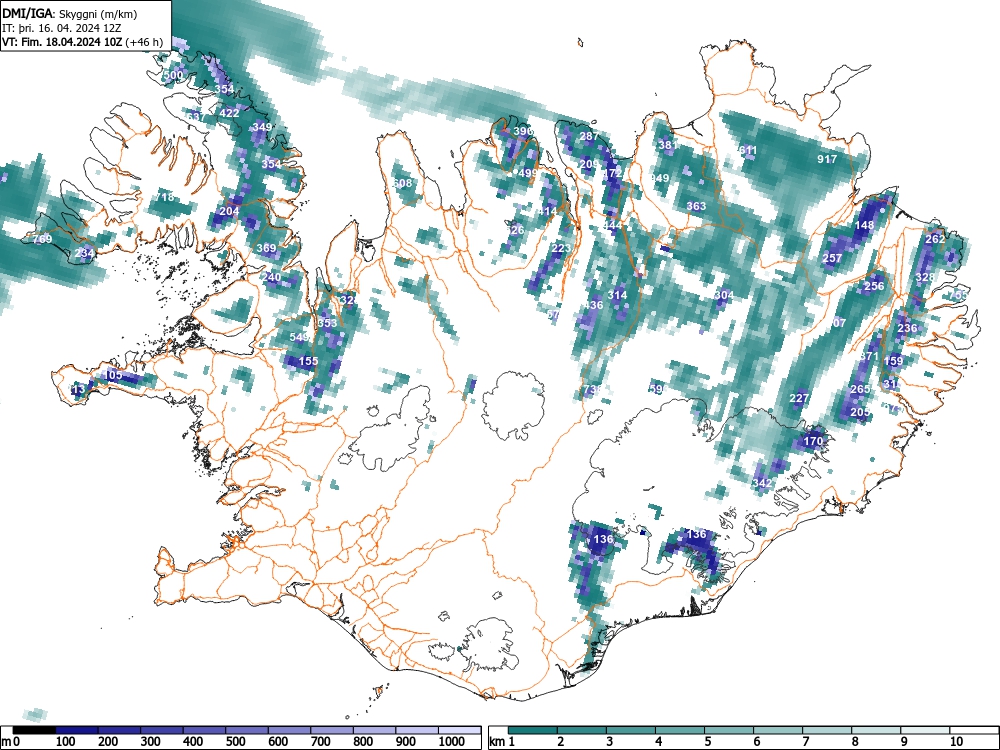
Task: Click the visibility value 159 on the map
Action: point(893,361)
